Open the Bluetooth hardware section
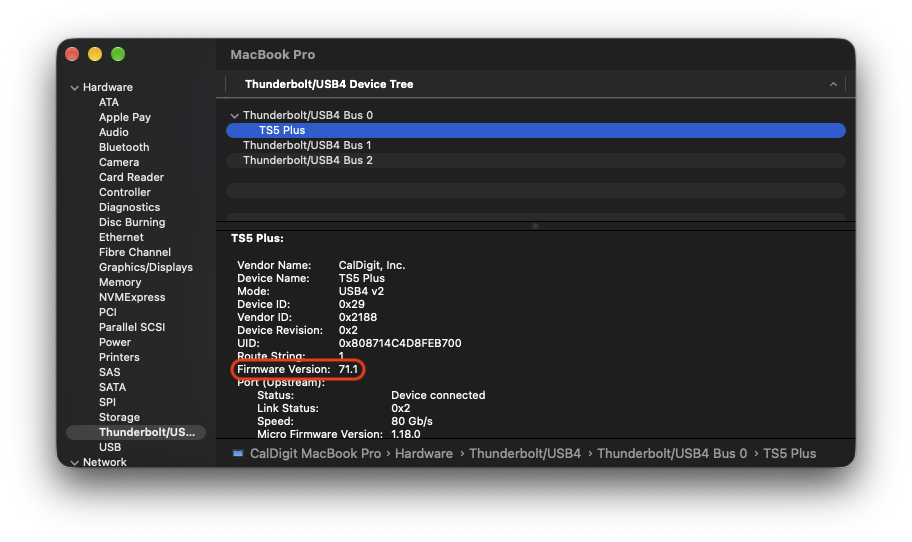 click(124, 148)
